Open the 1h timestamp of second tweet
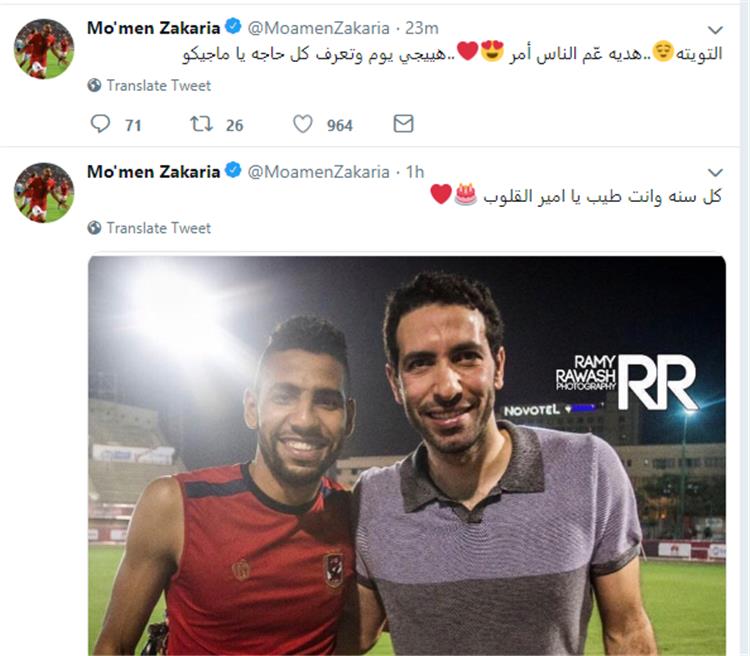 click(x=415, y=172)
